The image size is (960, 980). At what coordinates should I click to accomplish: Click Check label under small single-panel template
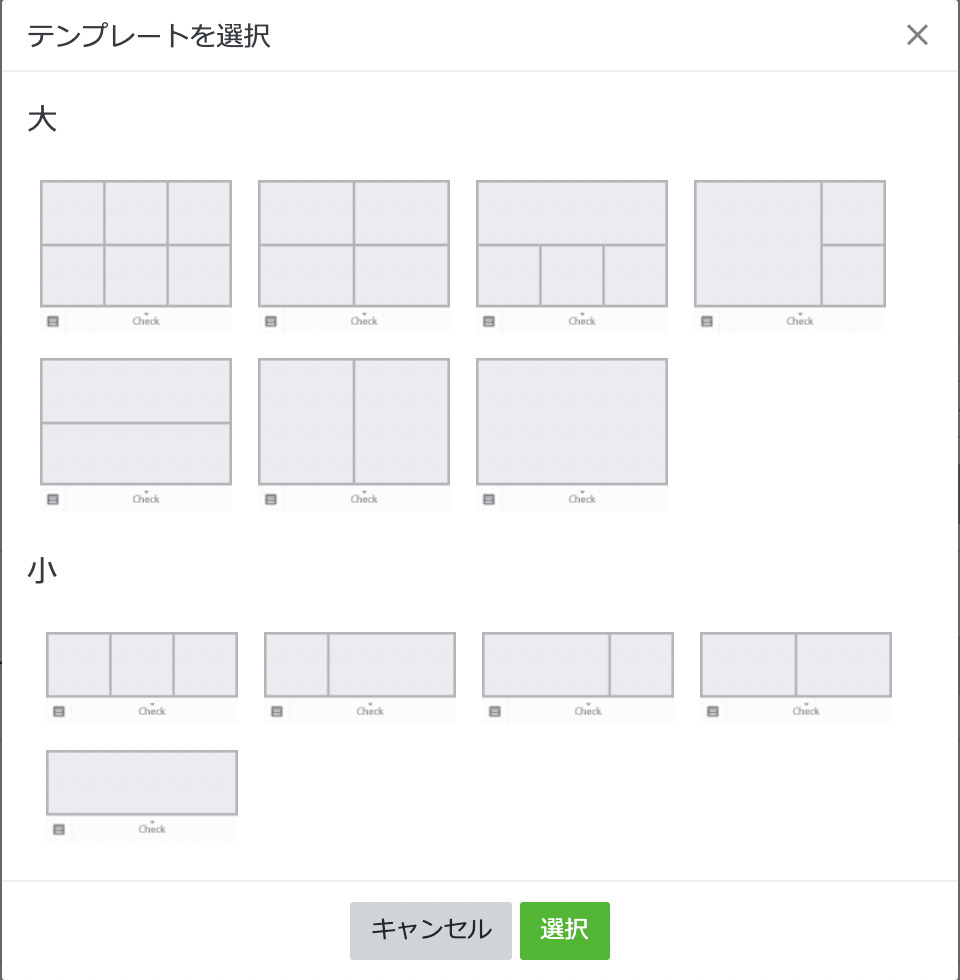tap(152, 829)
